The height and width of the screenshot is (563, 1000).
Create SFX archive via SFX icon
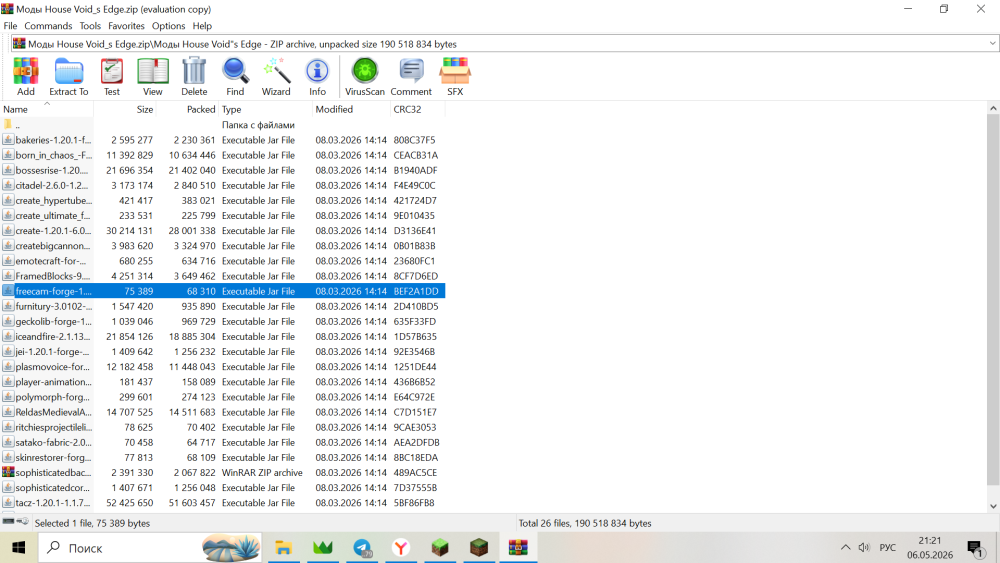(x=455, y=77)
